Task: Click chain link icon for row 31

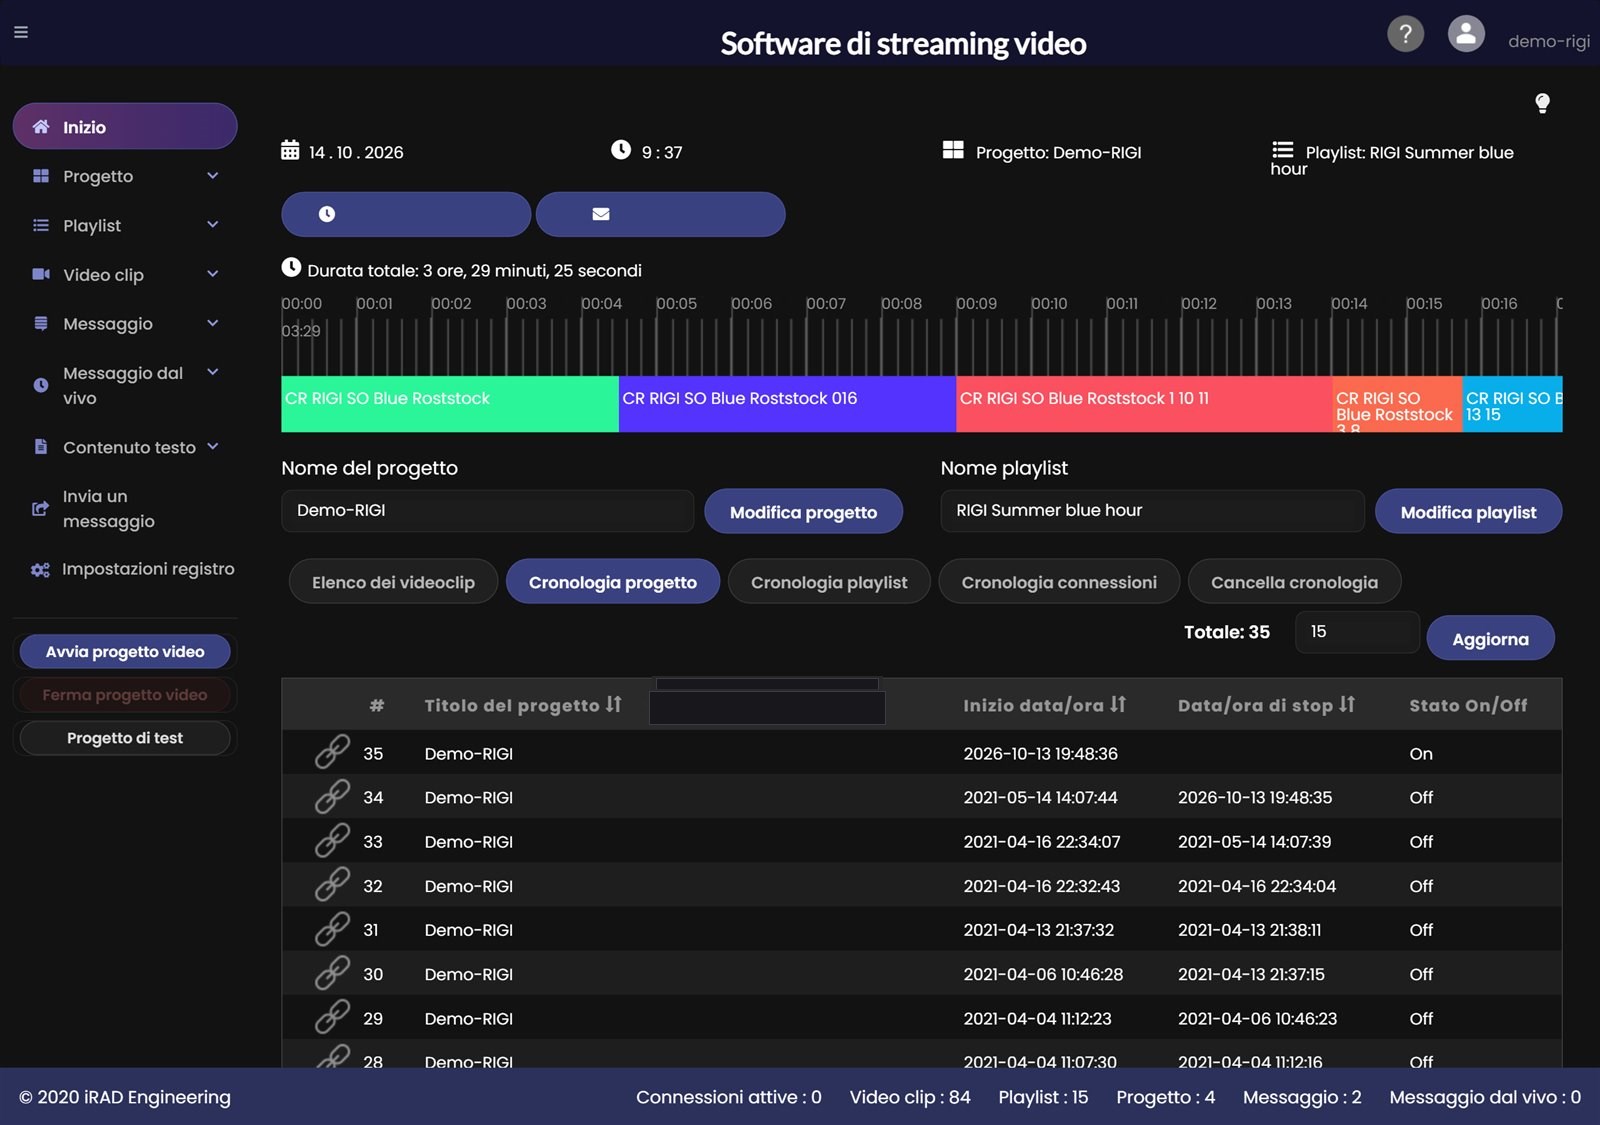Action: pyautogui.click(x=332, y=929)
